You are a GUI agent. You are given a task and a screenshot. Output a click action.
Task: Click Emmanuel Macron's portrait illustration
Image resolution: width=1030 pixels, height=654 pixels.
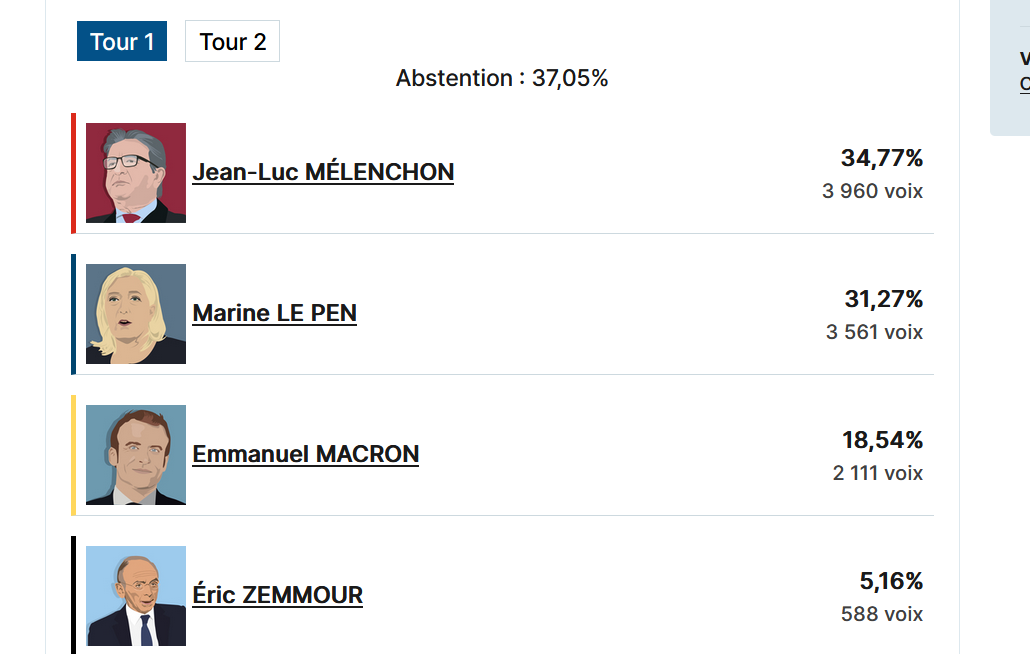[x=136, y=455]
